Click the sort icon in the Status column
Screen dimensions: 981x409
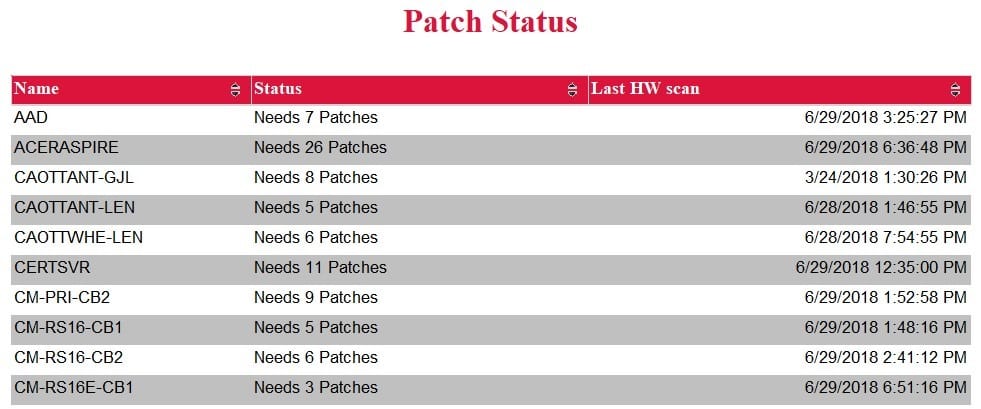[x=572, y=89]
